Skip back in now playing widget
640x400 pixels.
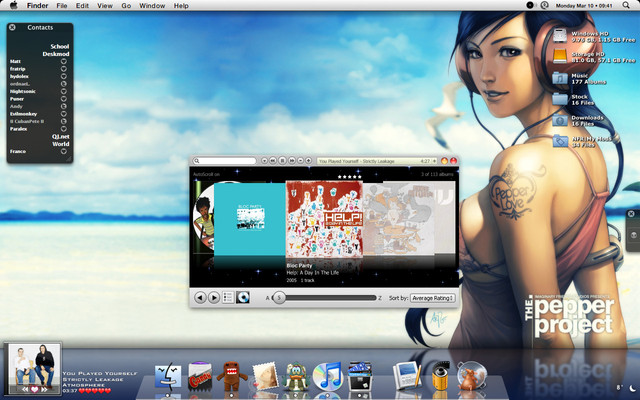25,389
